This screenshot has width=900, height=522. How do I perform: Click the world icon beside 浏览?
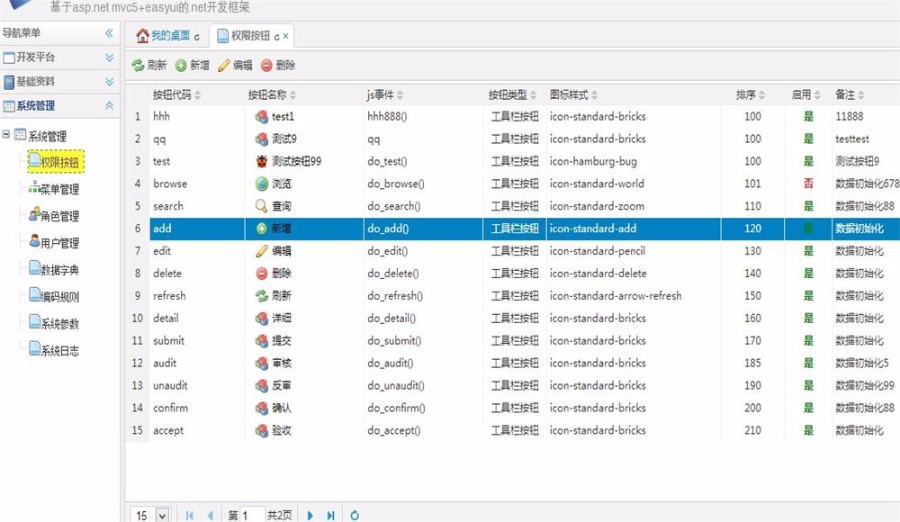point(262,184)
